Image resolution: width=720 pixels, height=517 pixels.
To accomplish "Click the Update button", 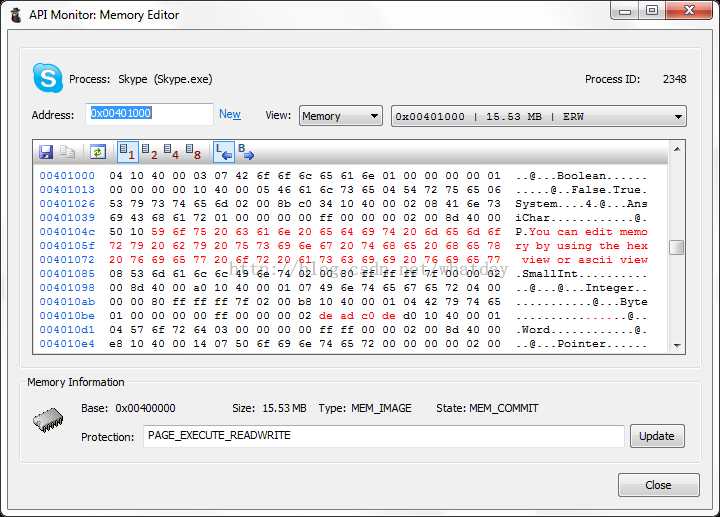I will coord(657,436).
